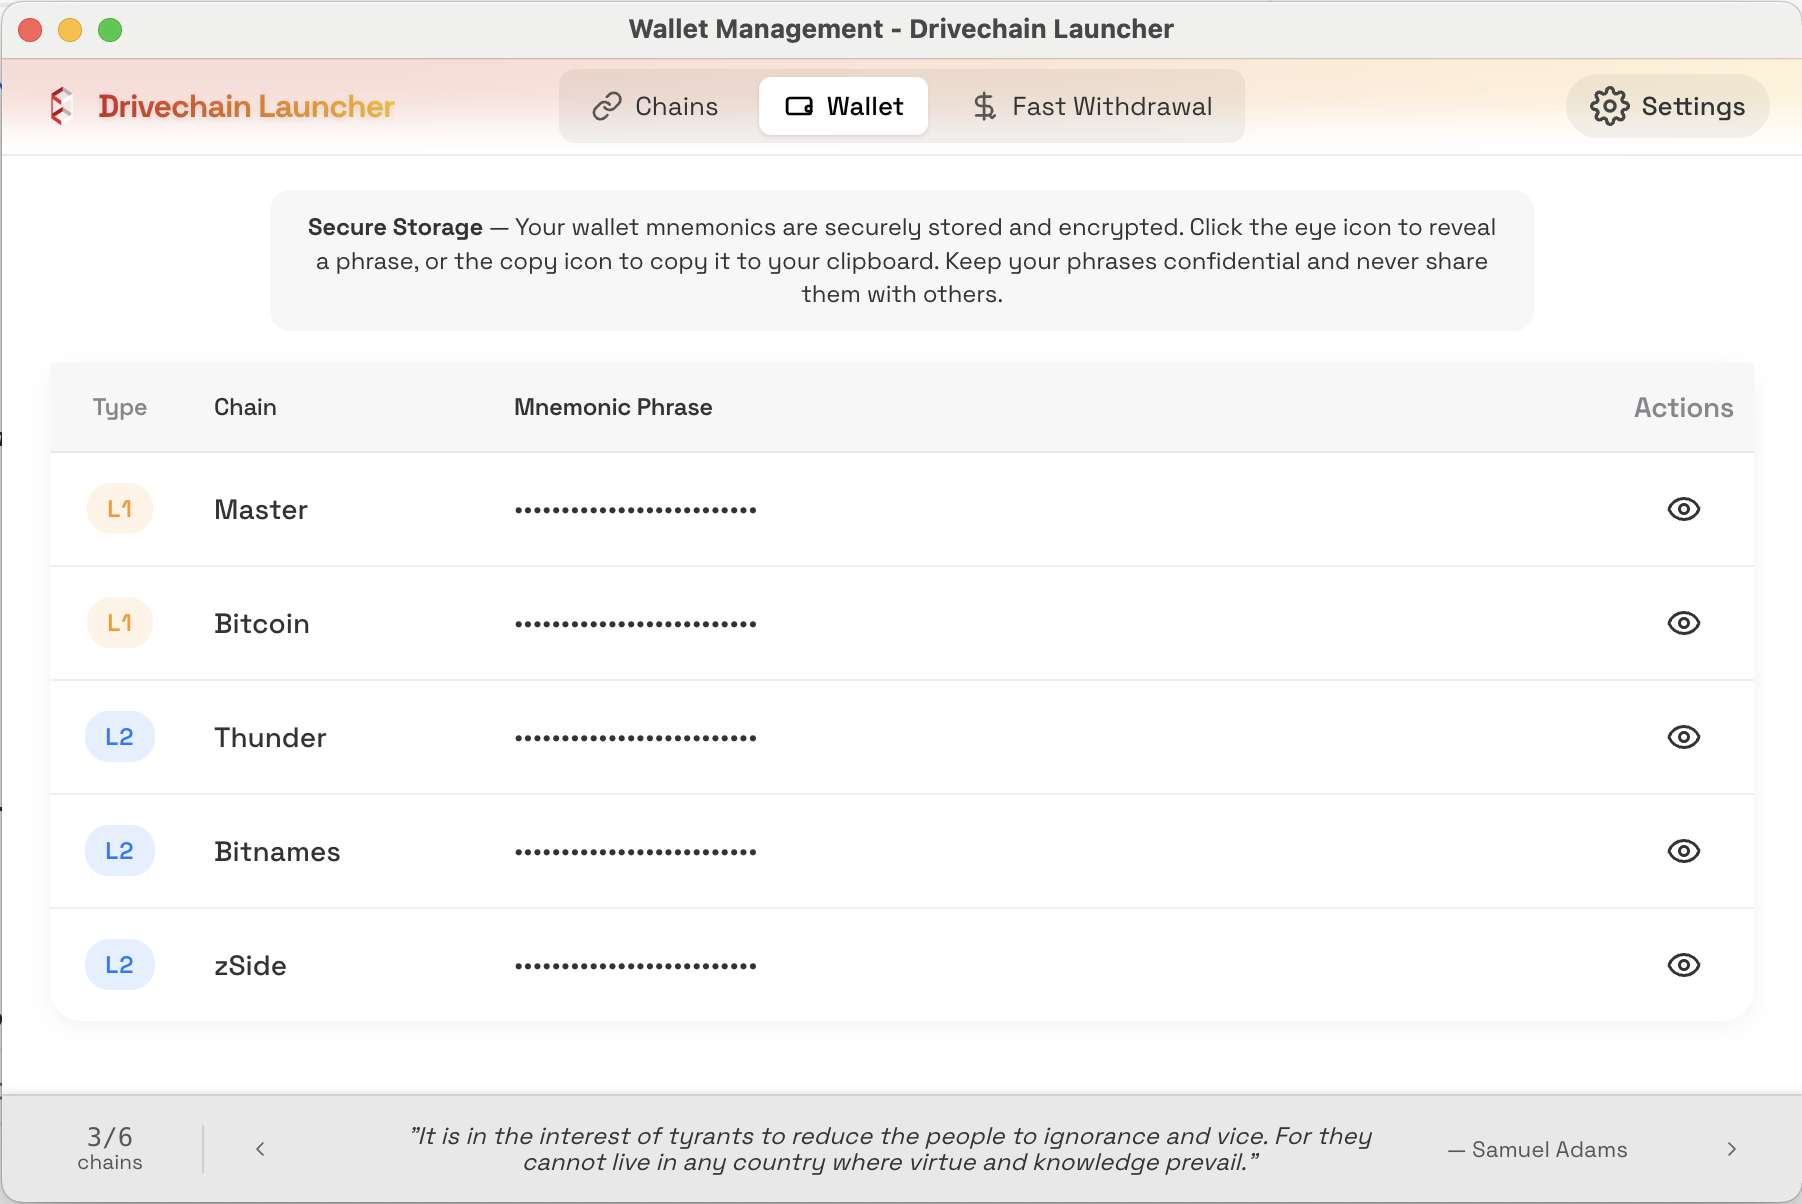Viewport: 1802px width, 1204px height.
Task: Click the Master masked mnemonic dots
Action: coord(636,510)
